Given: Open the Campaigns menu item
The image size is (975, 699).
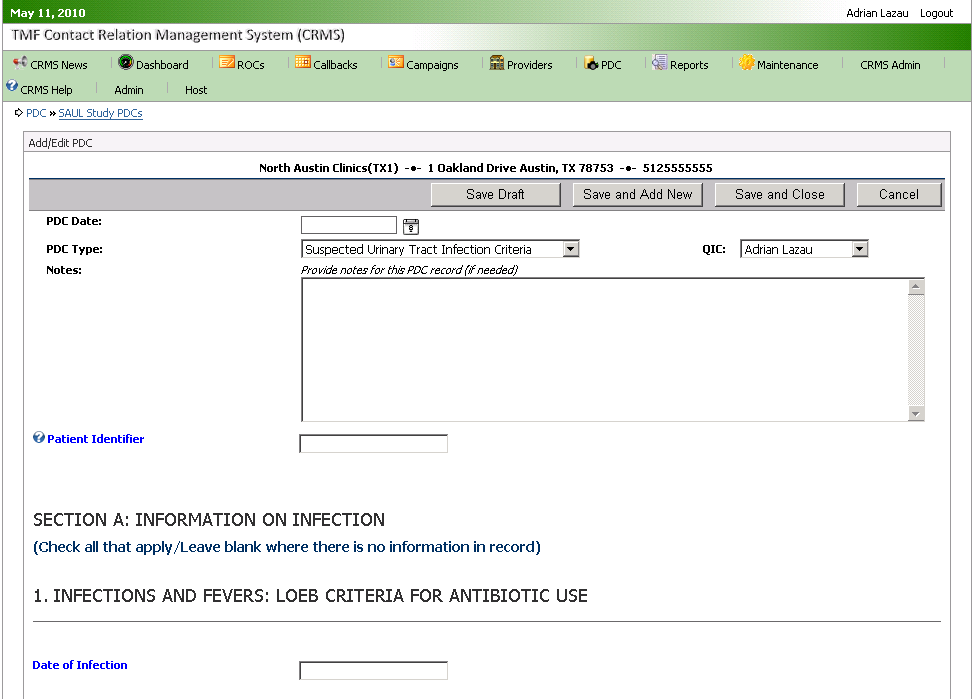Looking at the screenshot, I should (x=432, y=65).
